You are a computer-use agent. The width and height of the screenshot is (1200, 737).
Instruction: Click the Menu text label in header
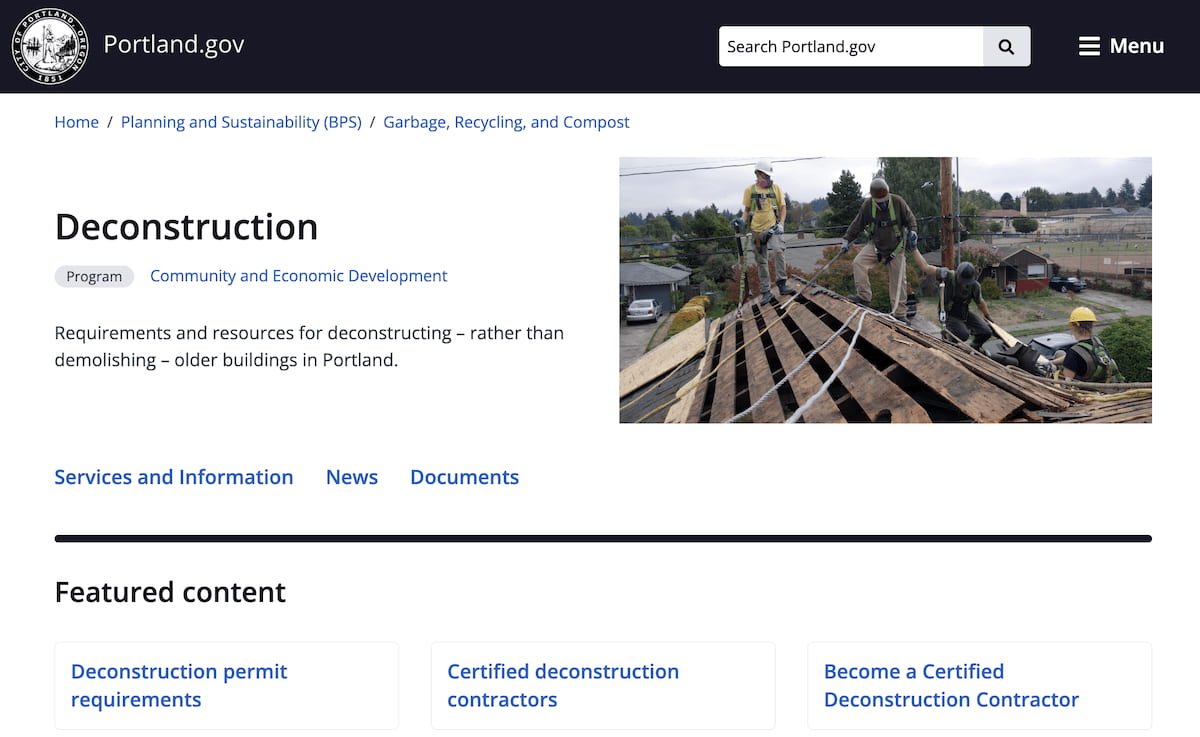(x=1137, y=46)
